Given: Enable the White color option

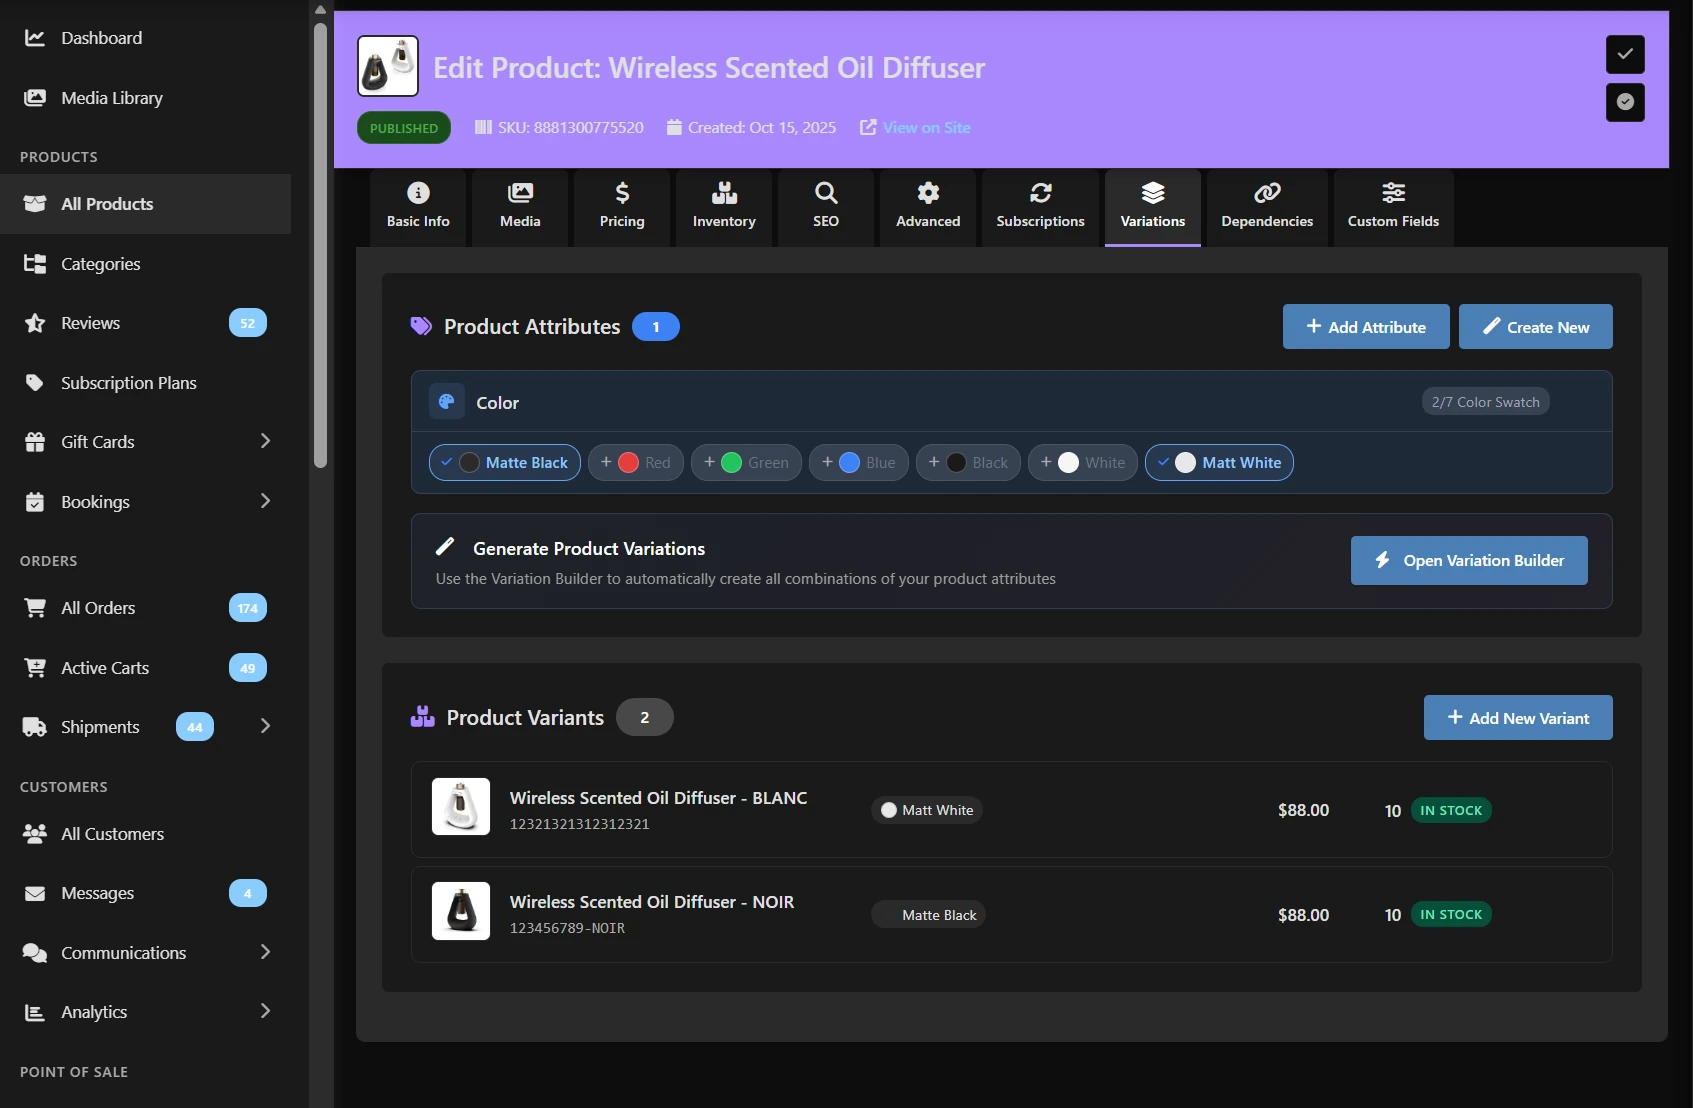Looking at the screenshot, I should pos(1083,463).
